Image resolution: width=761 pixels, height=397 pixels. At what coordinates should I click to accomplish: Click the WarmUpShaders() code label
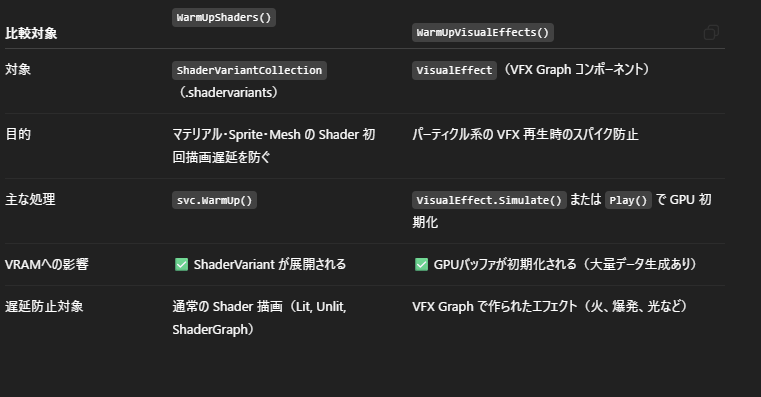(224, 17)
